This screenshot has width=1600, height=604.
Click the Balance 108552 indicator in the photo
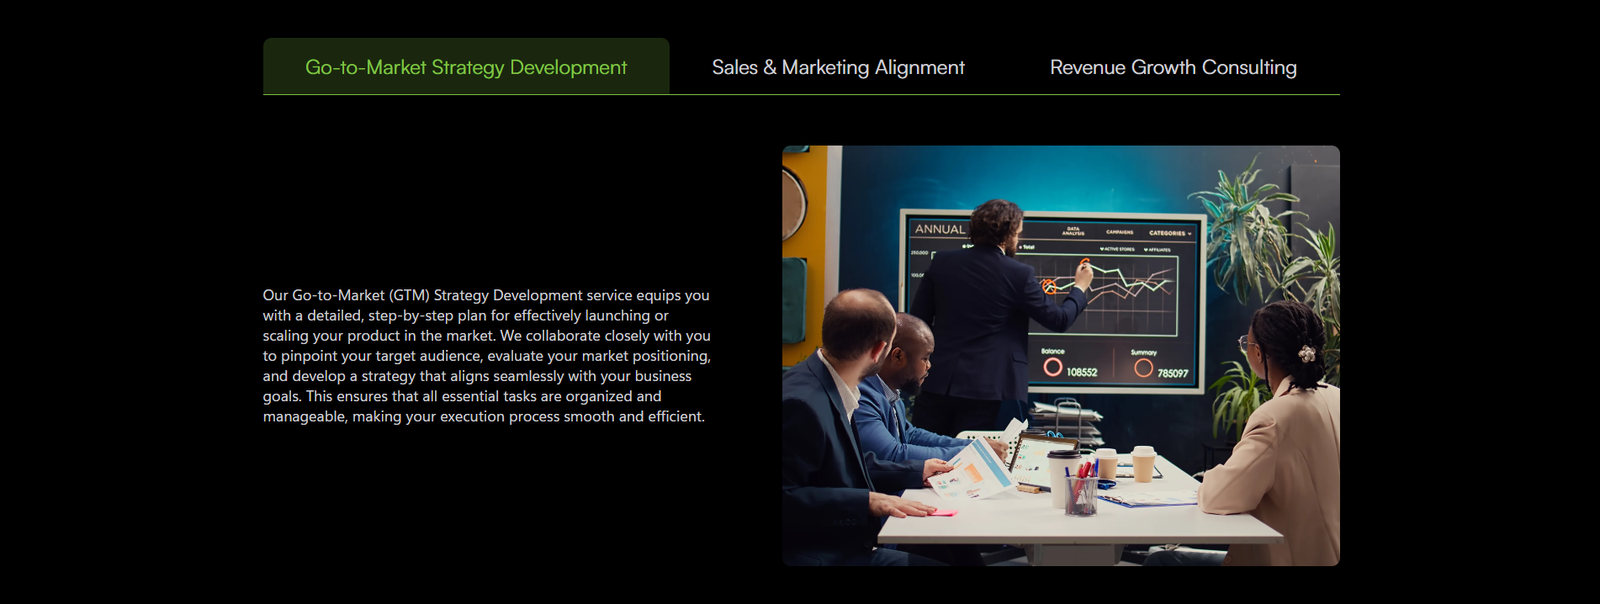tap(1069, 364)
